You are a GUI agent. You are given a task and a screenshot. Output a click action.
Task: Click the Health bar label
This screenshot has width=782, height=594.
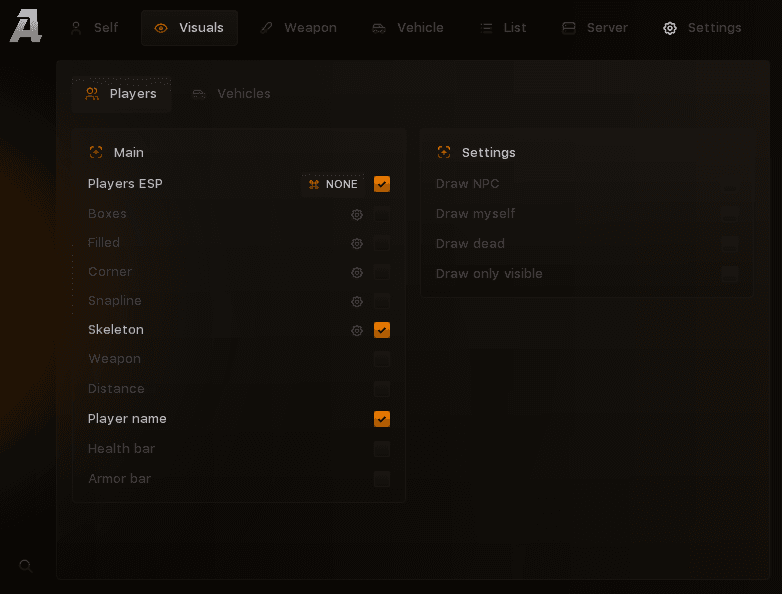(121, 449)
